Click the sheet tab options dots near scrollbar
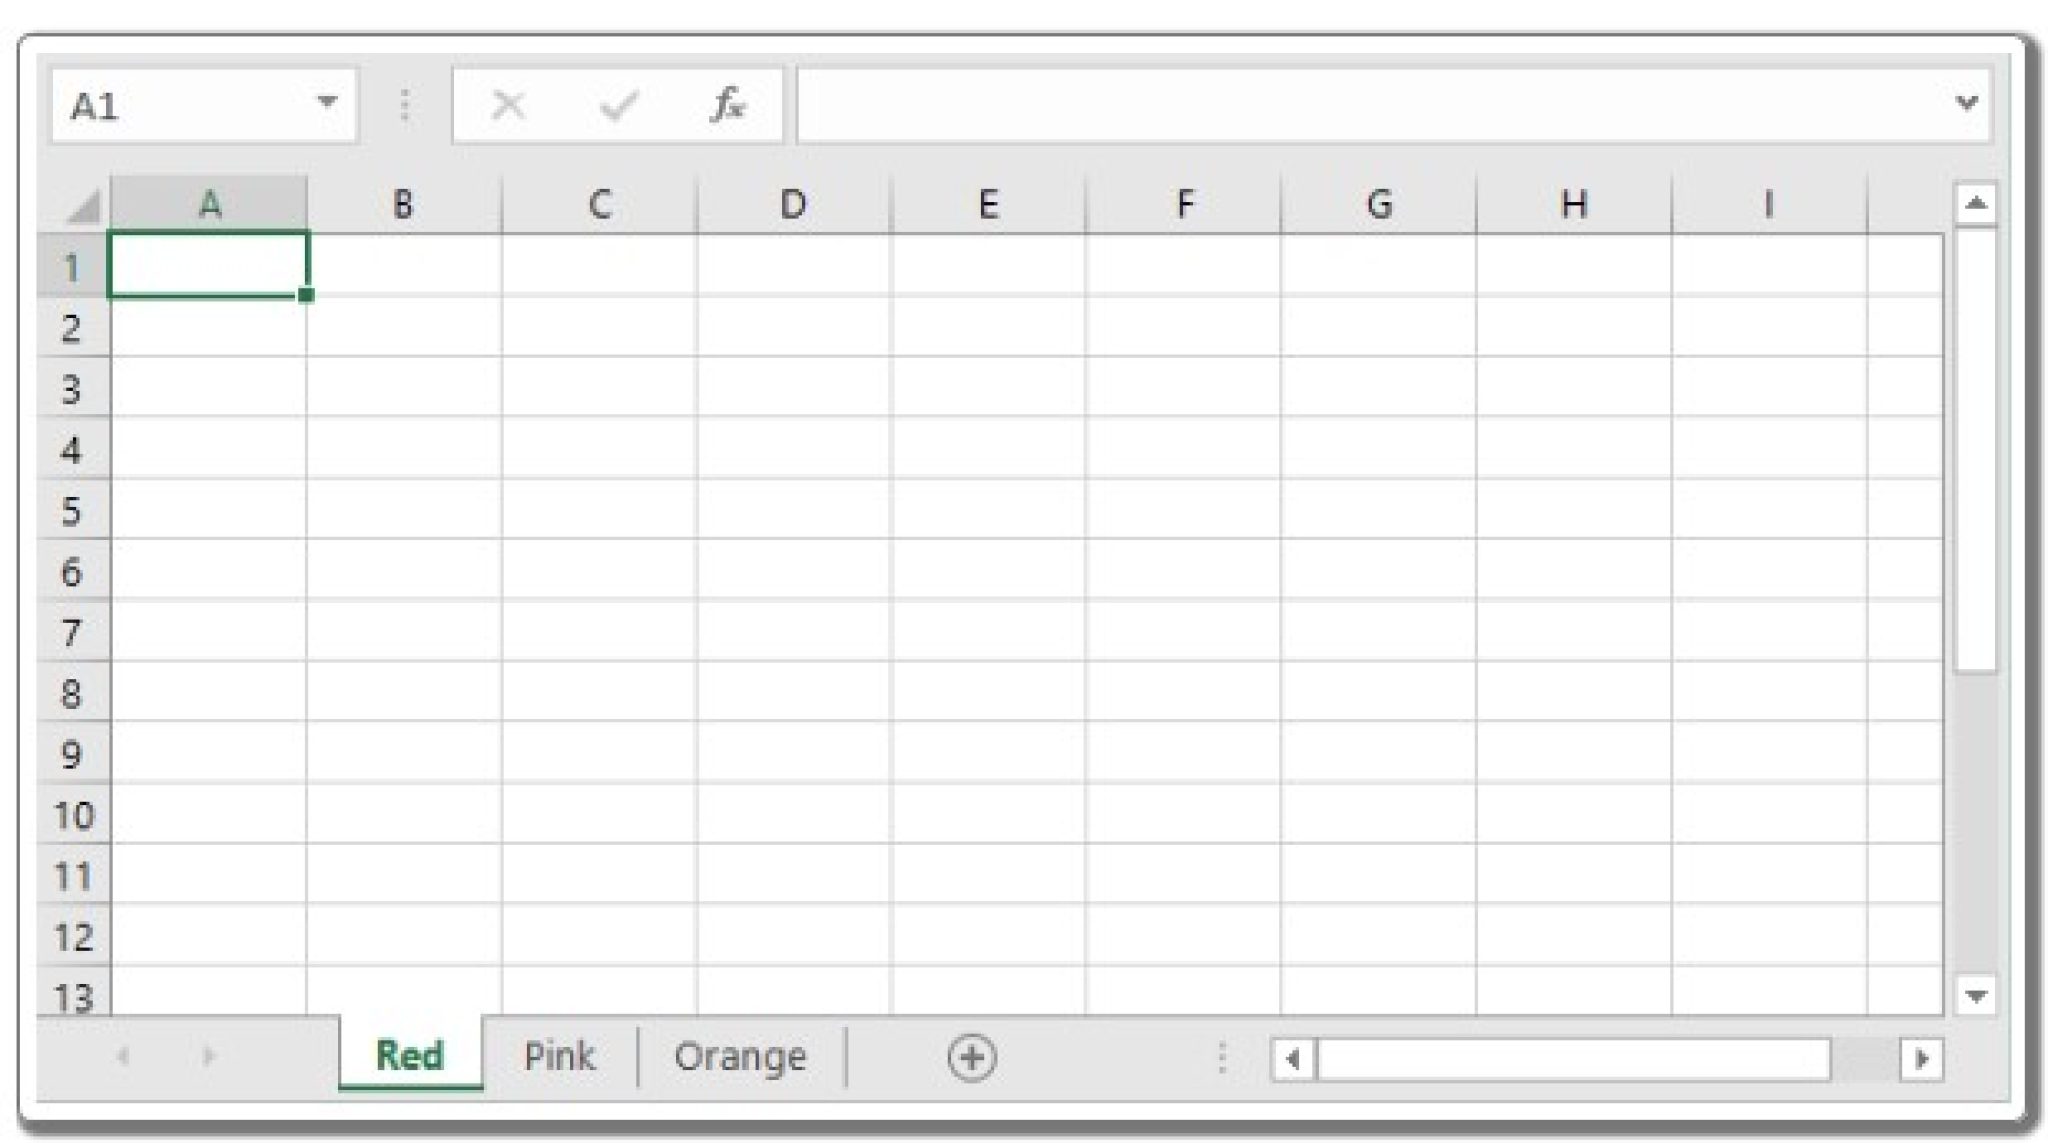Screen dimensions: 2048x1143 point(1222,1057)
